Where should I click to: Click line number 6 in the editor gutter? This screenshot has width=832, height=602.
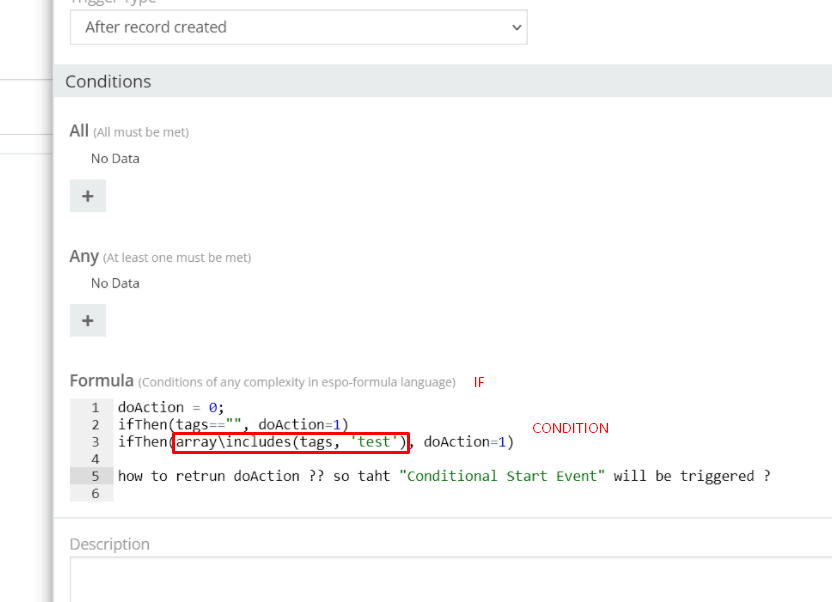(95, 493)
